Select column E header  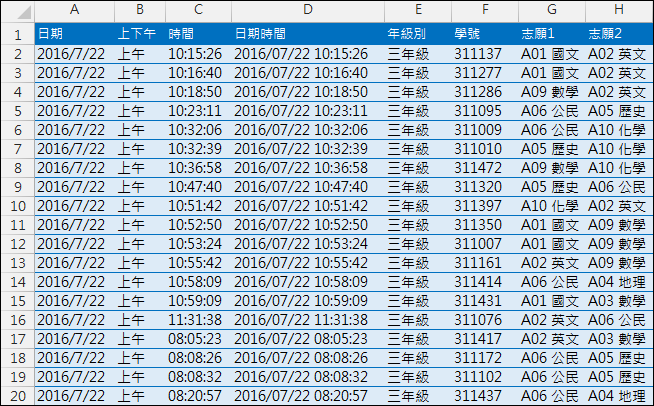click(418, 11)
